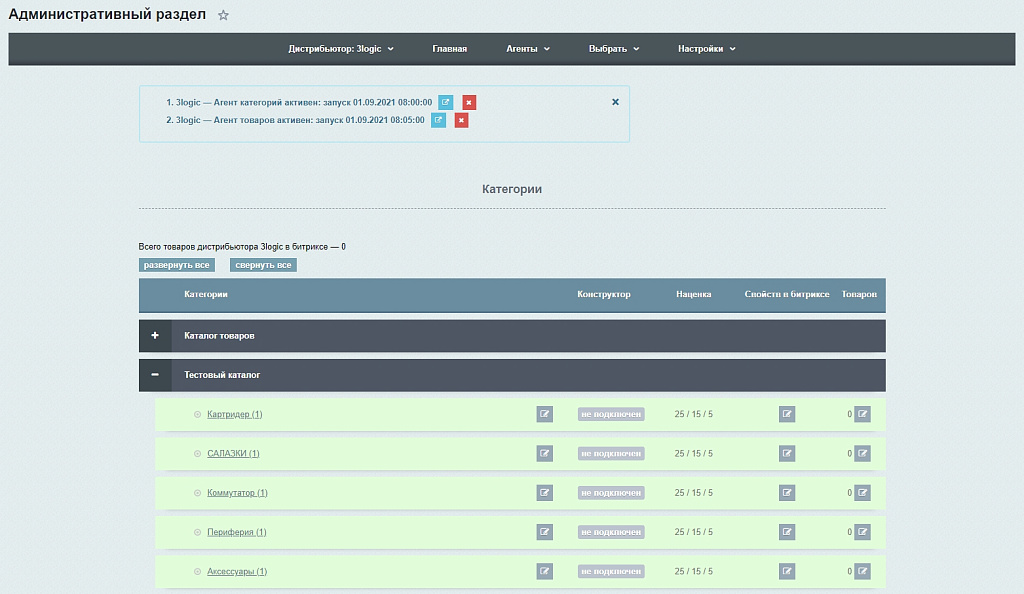Open the Дистрибьютор: 3logic dropdown
This screenshot has width=1024, height=594.
coord(341,49)
